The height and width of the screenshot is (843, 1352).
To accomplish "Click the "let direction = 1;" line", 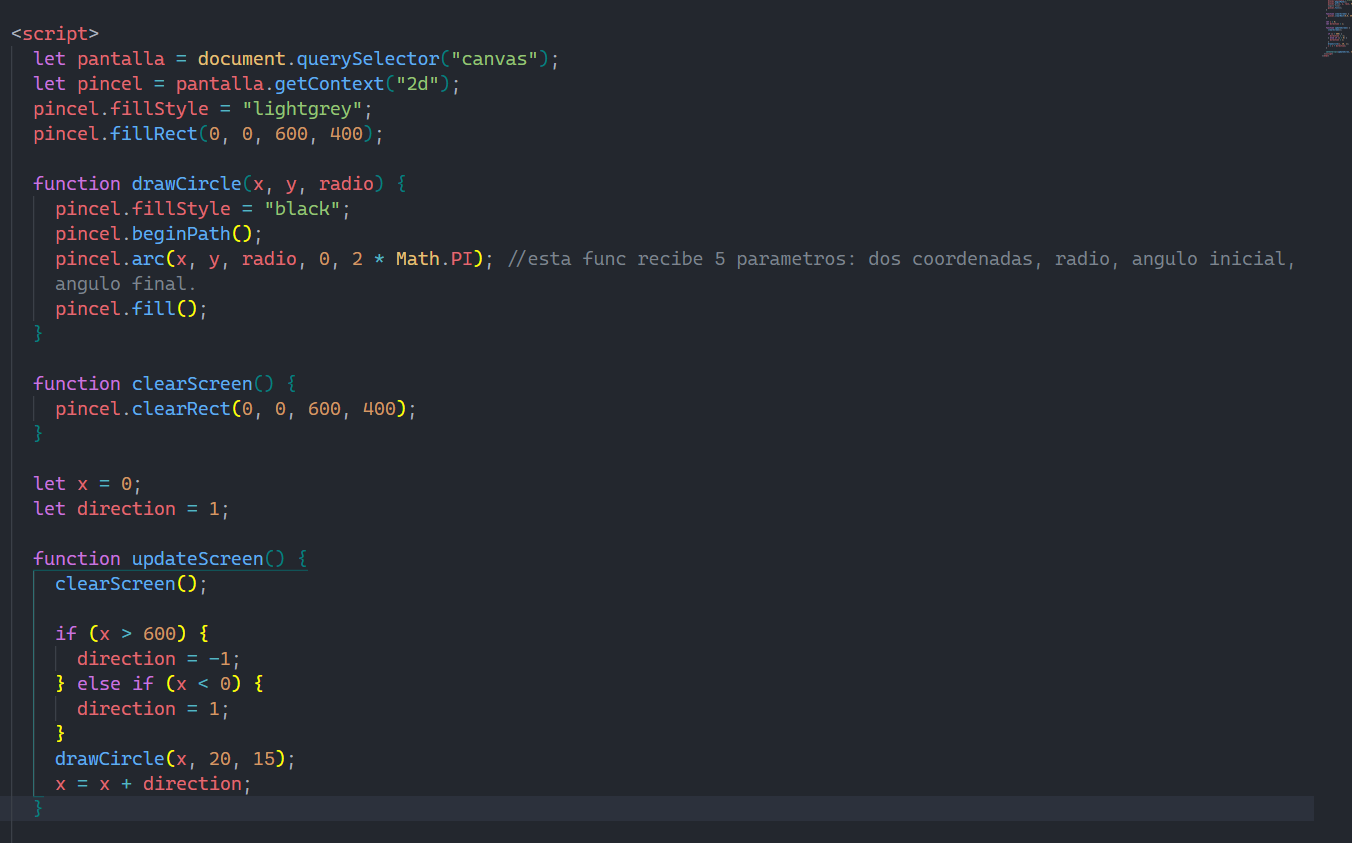I will point(131,509).
